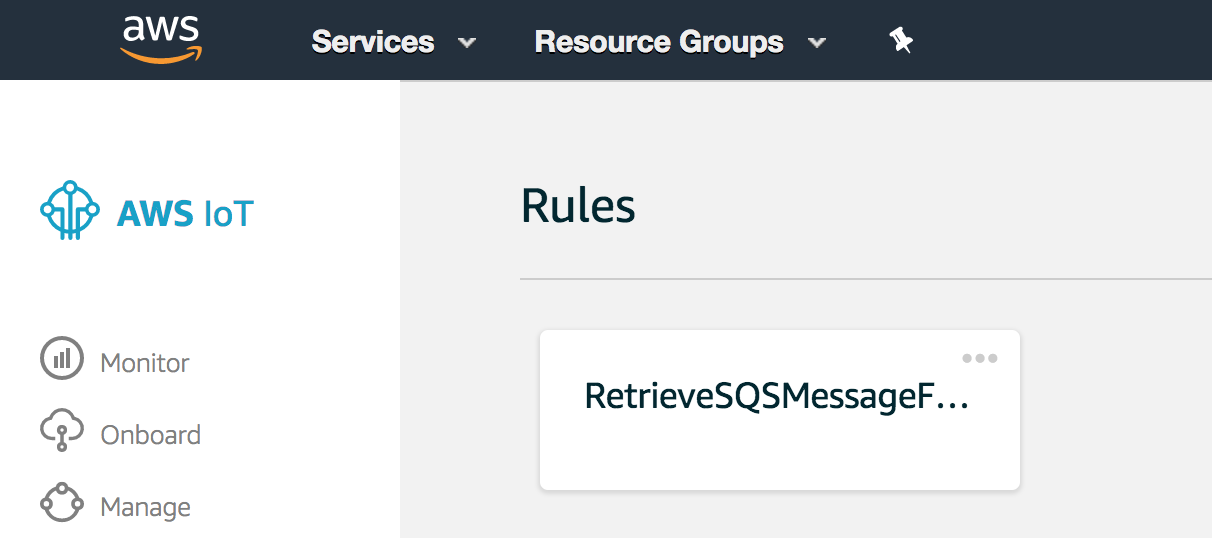The image size is (1212, 538).
Task: Click the Onboard cloud icon
Action: click(62, 431)
